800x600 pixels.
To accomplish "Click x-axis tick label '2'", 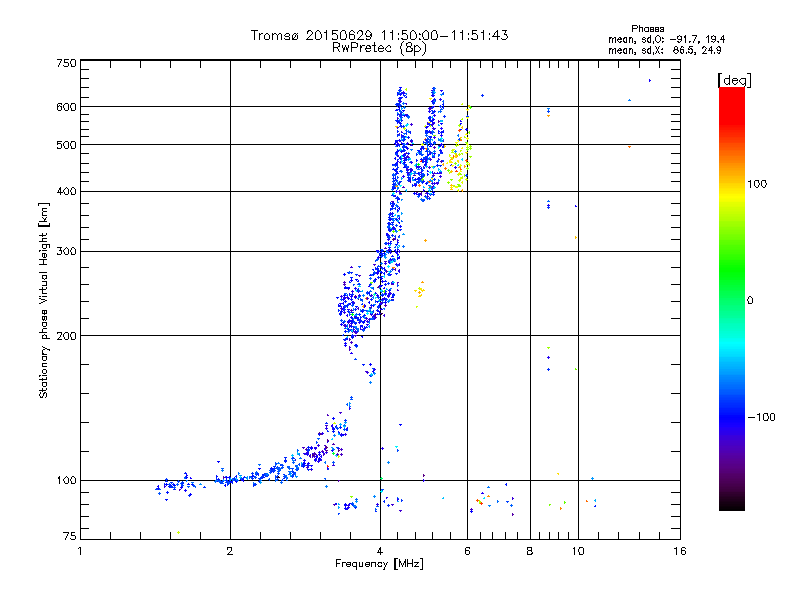I will pos(230,551).
